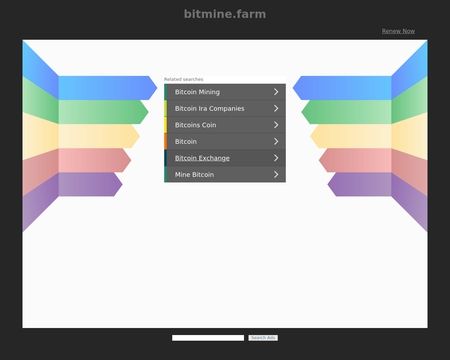Click the chevron arrow beside Mine Bitcoin
Viewport: 450px width, 360px height.
click(276, 174)
